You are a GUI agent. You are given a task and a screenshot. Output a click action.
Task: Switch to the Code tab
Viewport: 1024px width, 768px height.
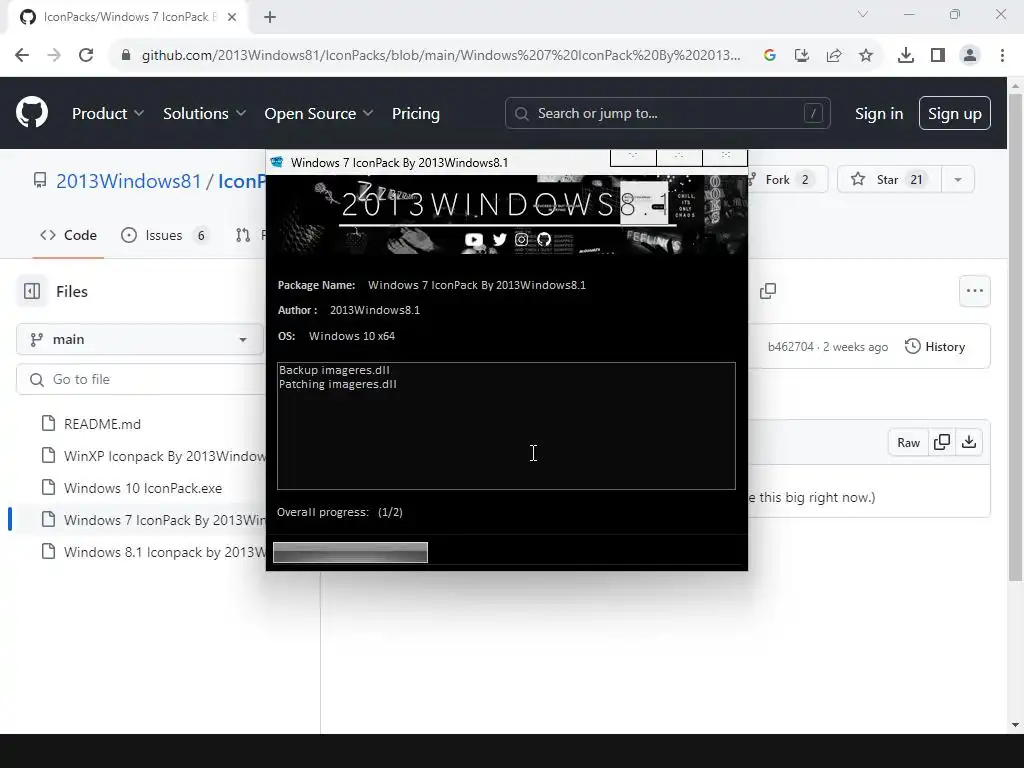68,235
